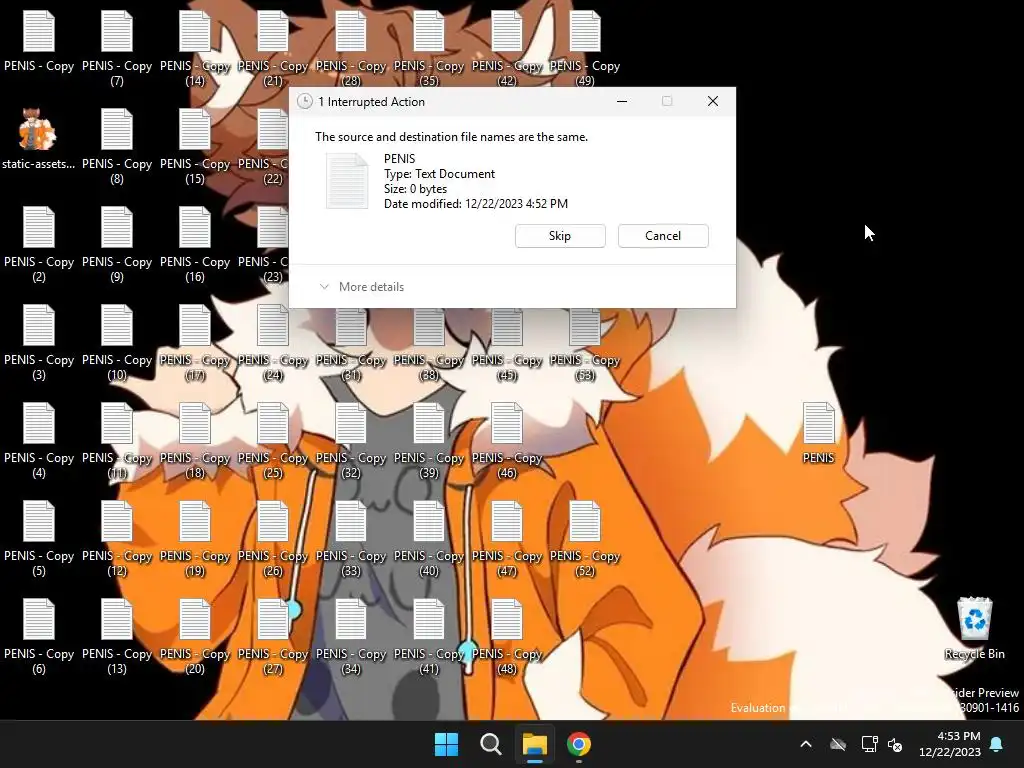Click the Skip button in the dialog
Image resolution: width=1024 pixels, height=768 pixels.
pyautogui.click(x=560, y=236)
